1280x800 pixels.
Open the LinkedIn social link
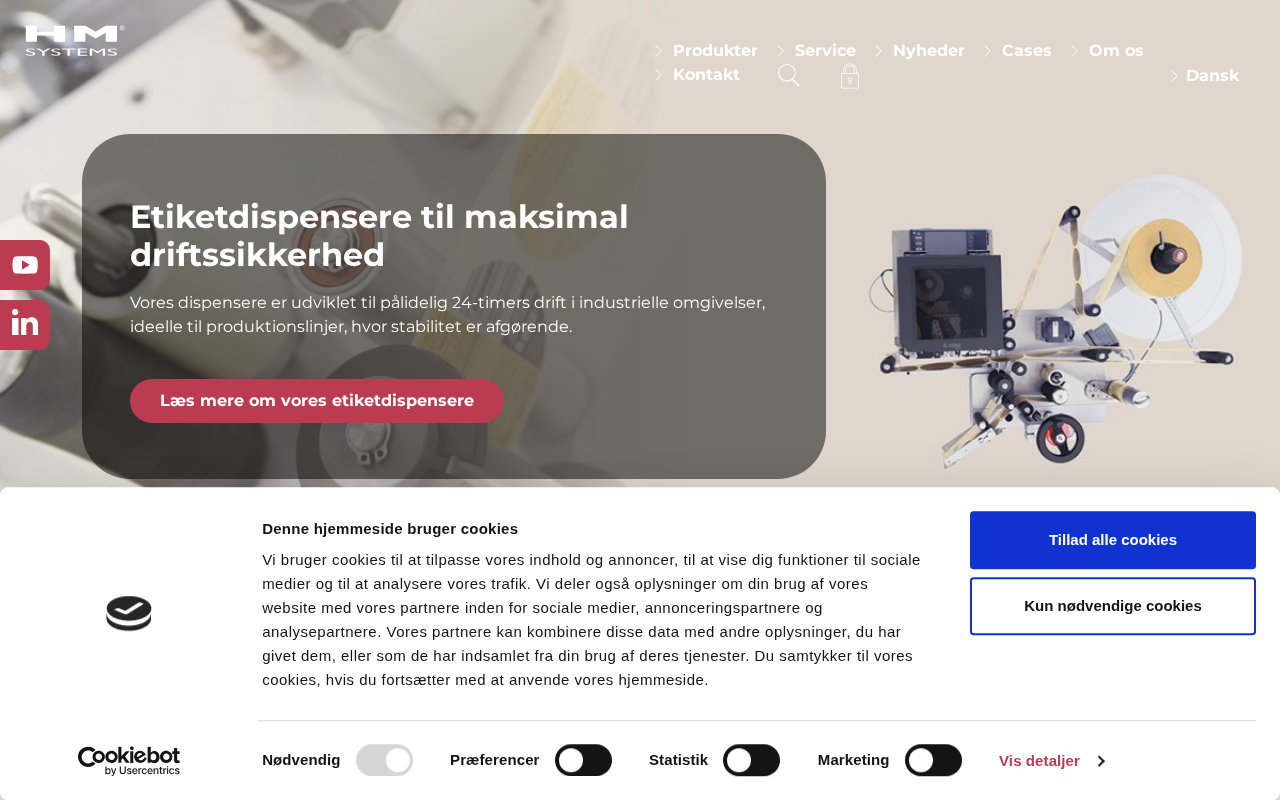24,325
